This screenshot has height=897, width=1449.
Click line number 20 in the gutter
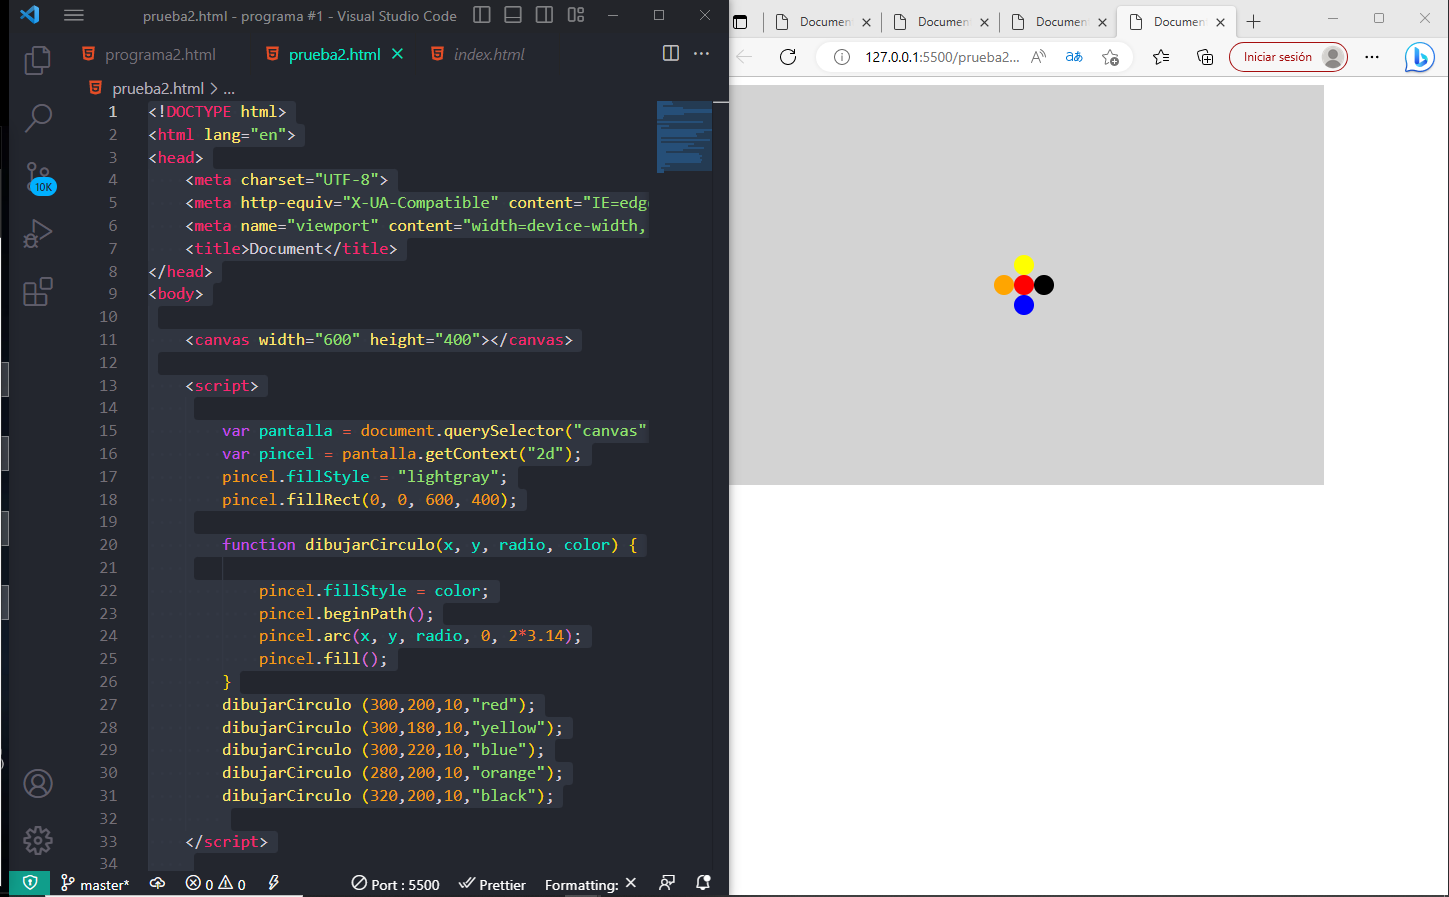pyautogui.click(x=108, y=545)
